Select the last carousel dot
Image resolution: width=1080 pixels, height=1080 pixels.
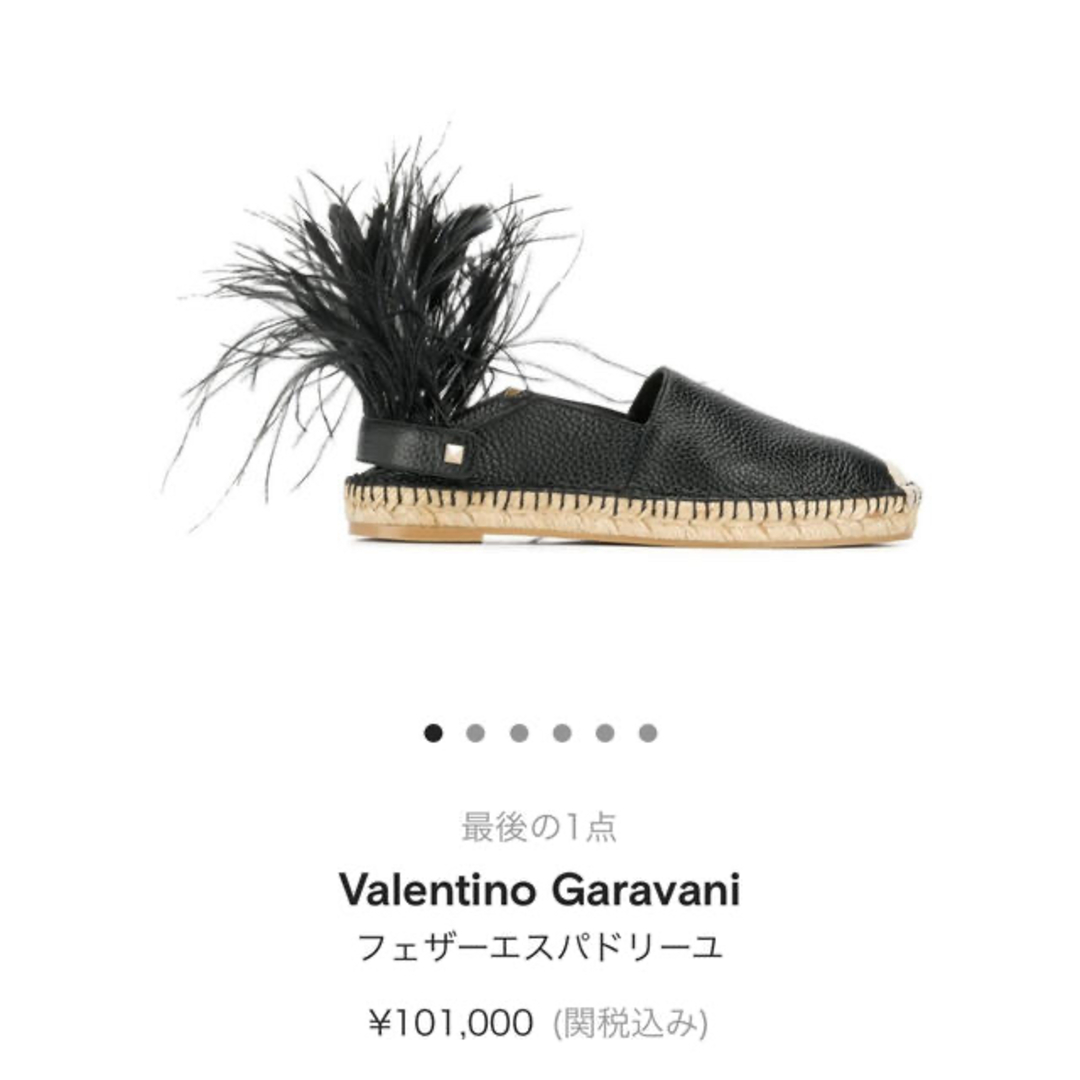(647, 733)
